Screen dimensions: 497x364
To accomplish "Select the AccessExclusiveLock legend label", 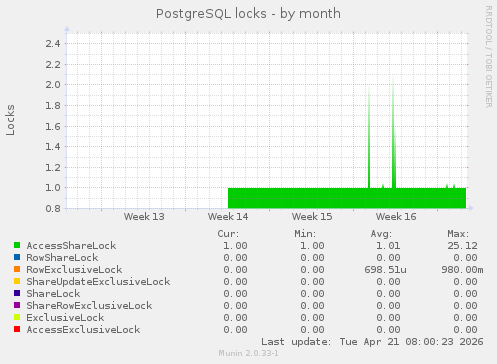I will pyautogui.click(x=83, y=330).
